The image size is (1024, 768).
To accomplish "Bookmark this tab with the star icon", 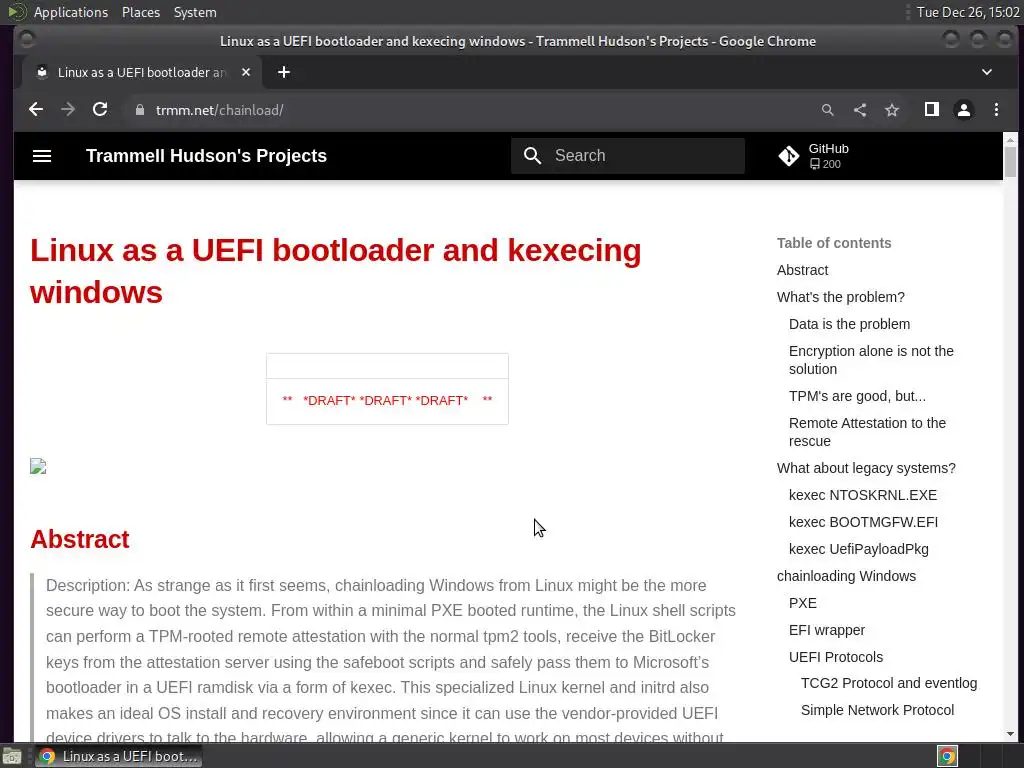I will pos(892,110).
